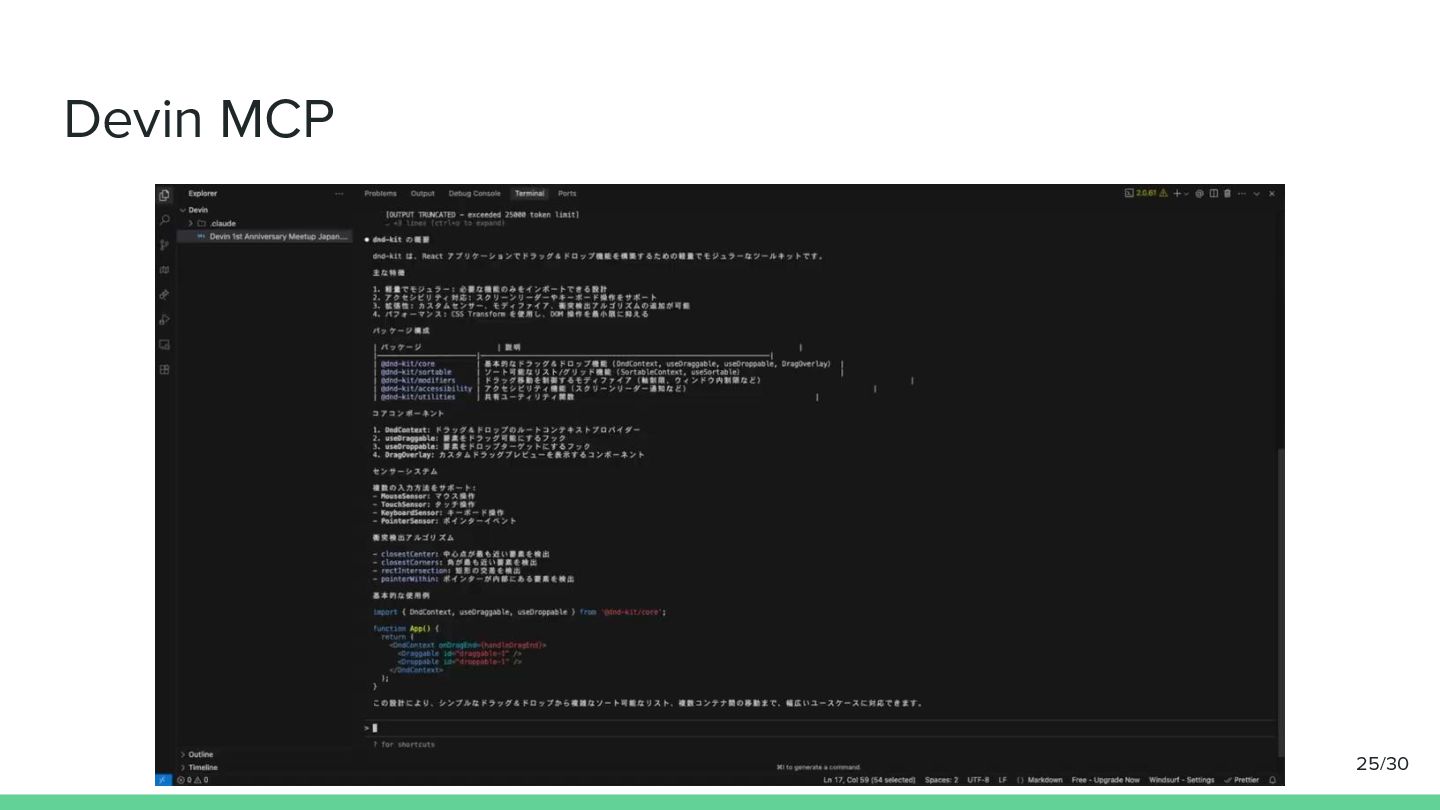Click the bottom grid icon in activity bar

point(164,370)
